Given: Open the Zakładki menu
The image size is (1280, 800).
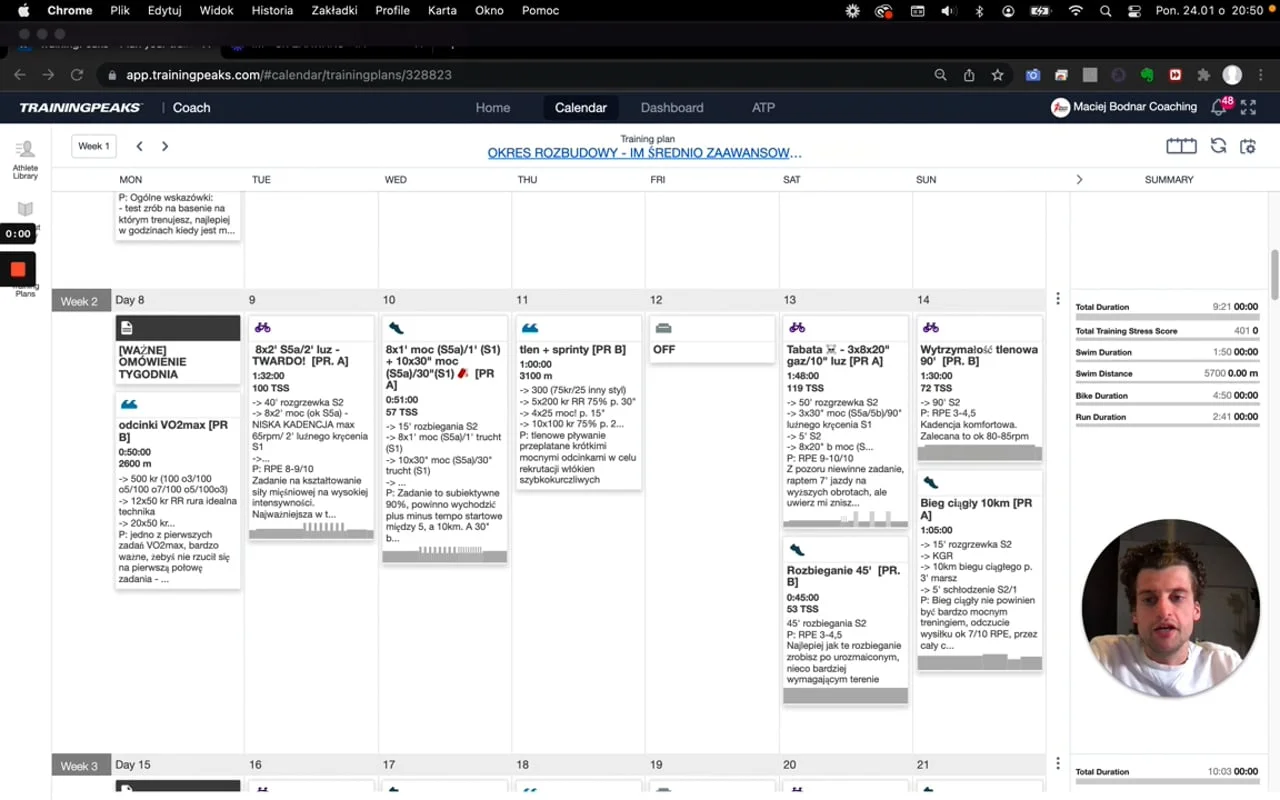Looking at the screenshot, I should [x=333, y=10].
